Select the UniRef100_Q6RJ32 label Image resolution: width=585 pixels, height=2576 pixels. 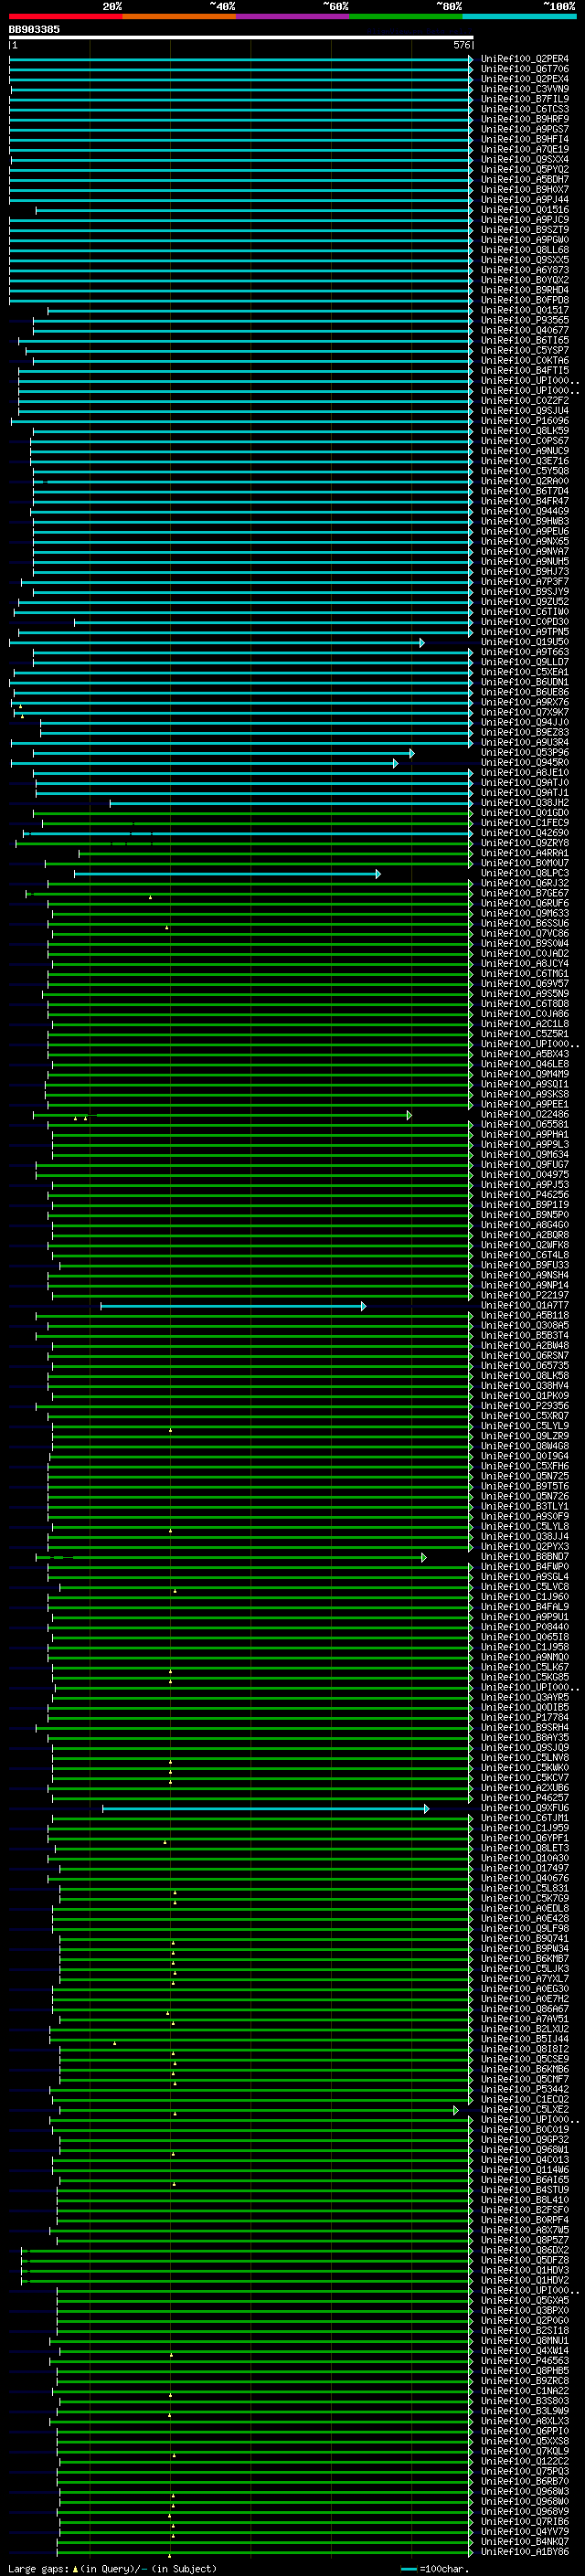click(x=524, y=883)
